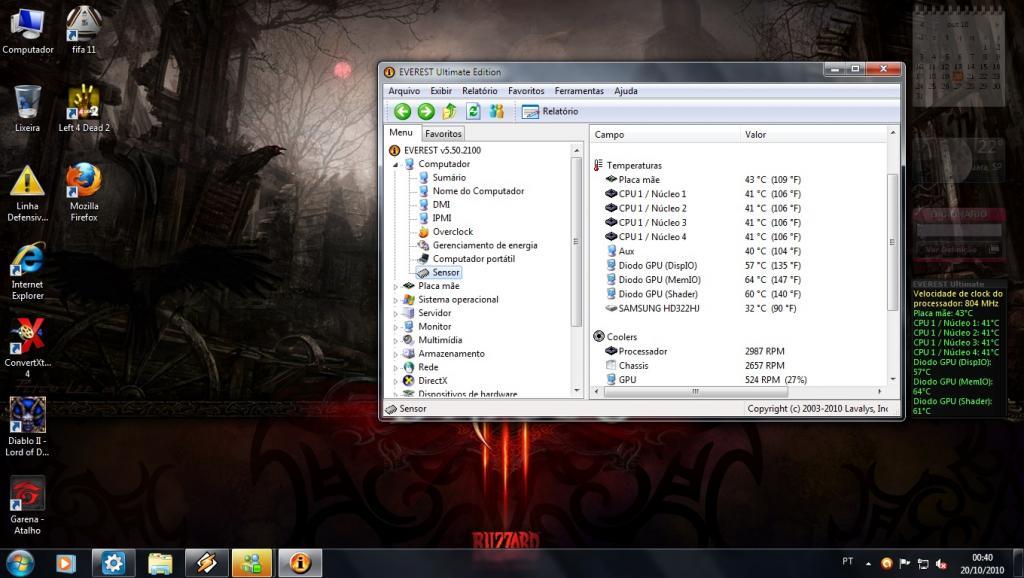The height and width of the screenshot is (578, 1024).
Task: Click the Internet Explorer desktop icon
Action: coord(27,272)
